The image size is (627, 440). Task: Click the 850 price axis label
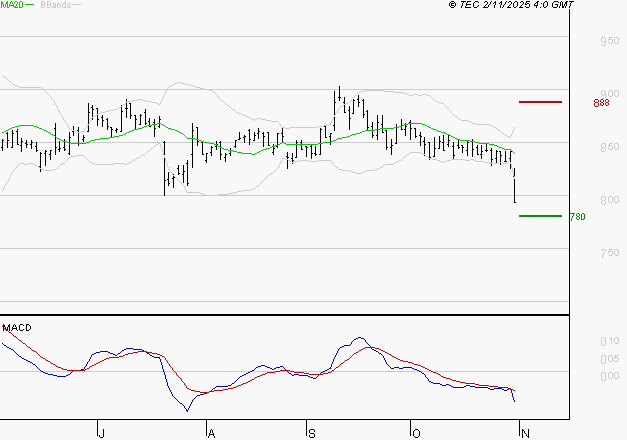click(x=609, y=147)
